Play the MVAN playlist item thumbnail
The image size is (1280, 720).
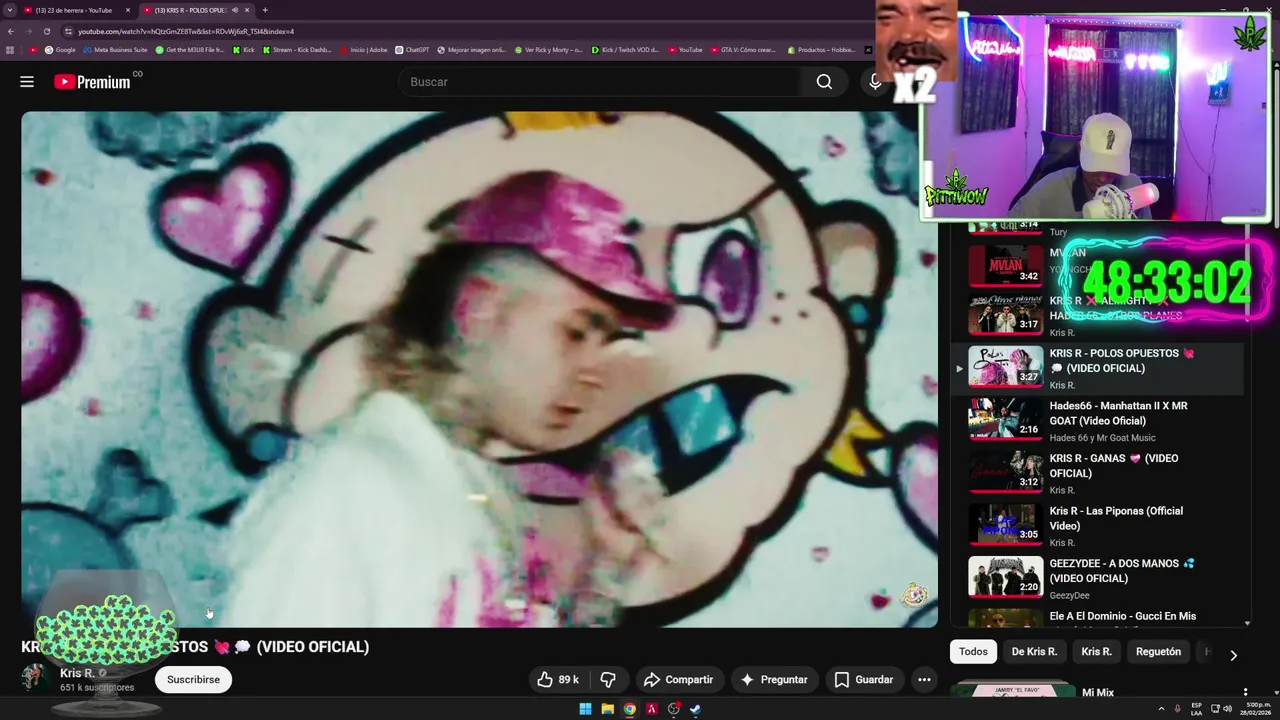coord(1006,264)
